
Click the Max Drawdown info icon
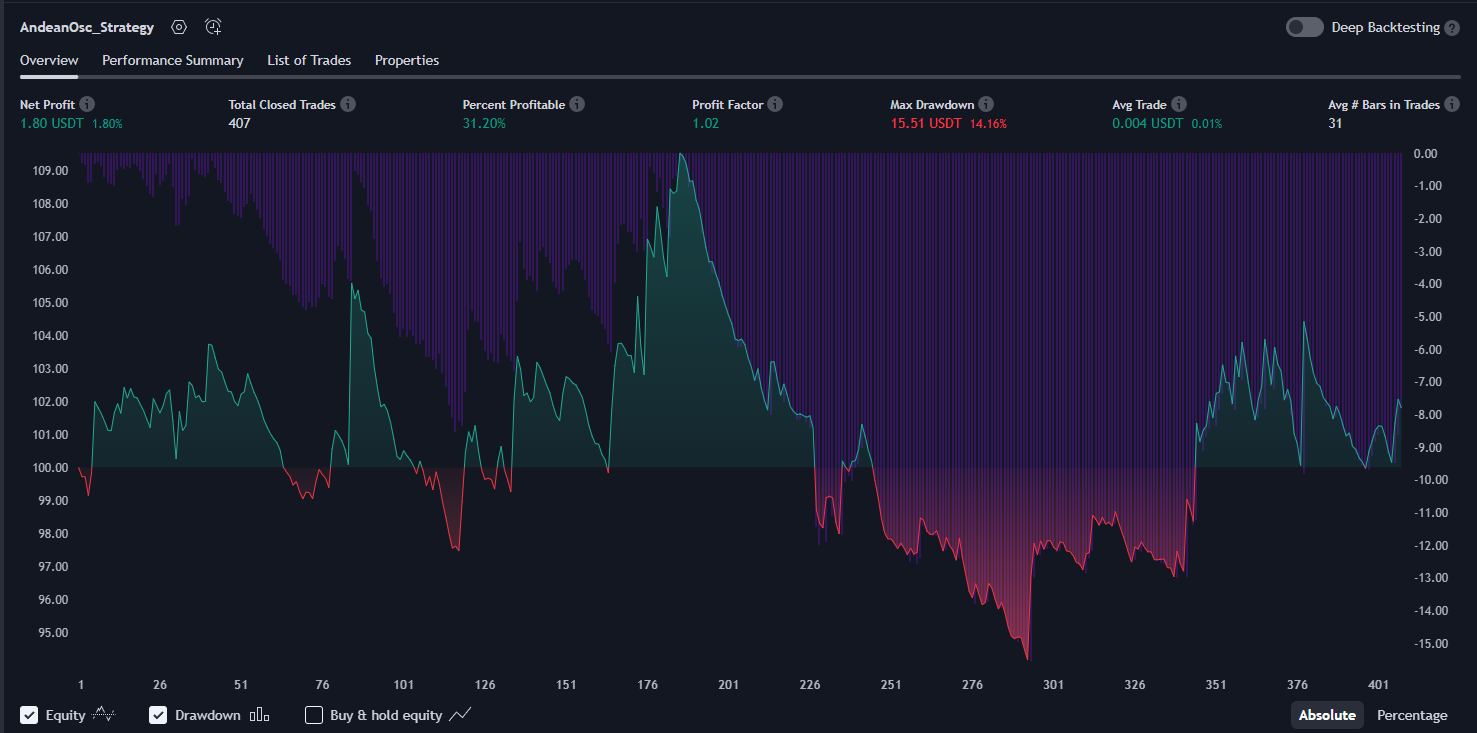tap(986, 104)
